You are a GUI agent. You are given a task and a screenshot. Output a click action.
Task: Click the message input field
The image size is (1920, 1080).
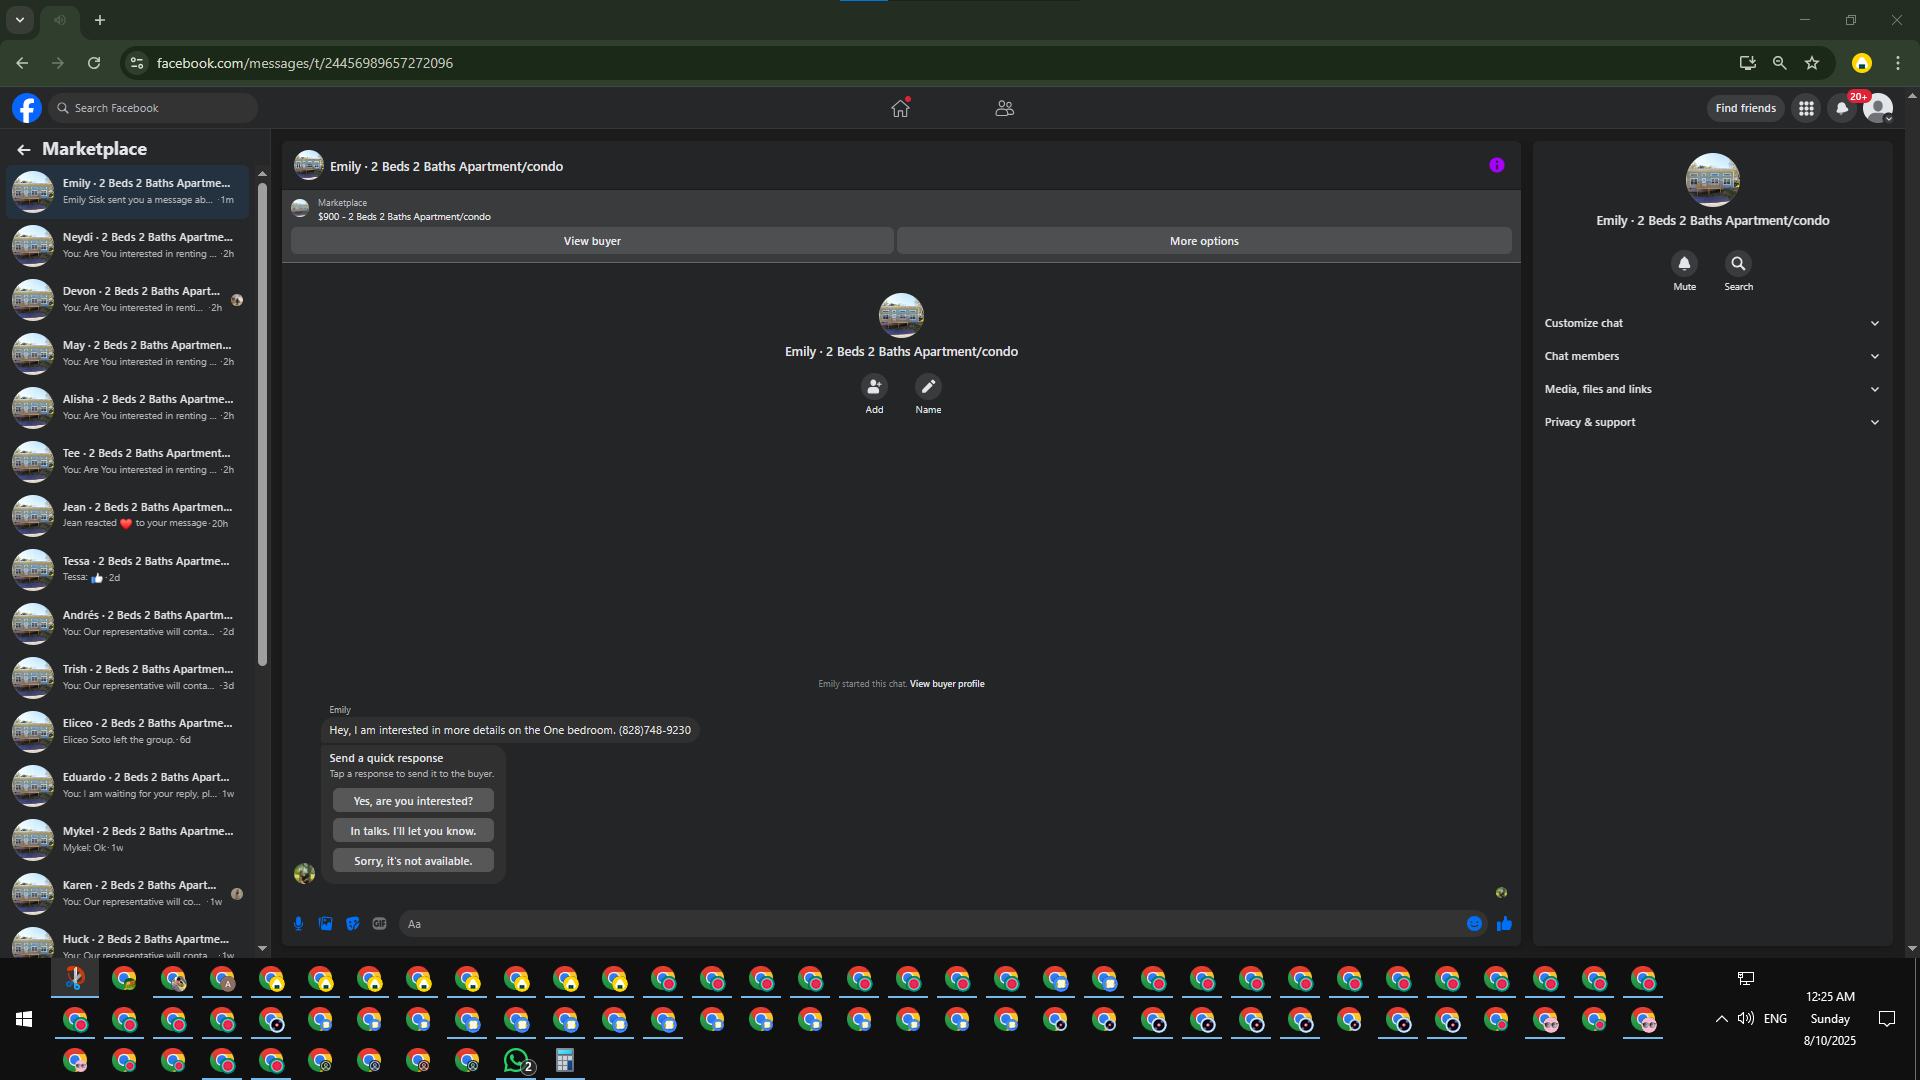tap(930, 924)
